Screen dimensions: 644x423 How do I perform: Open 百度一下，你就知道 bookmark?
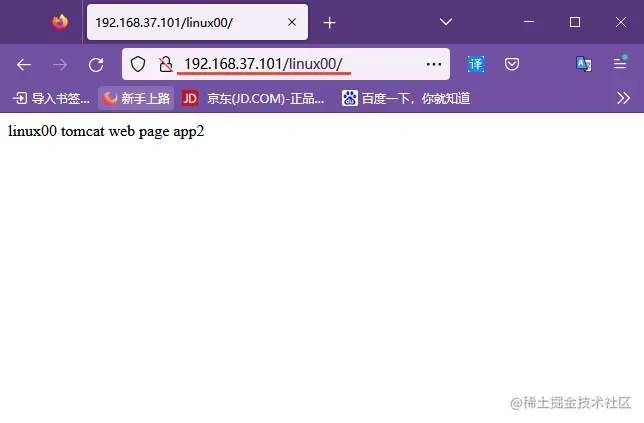[406, 99]
